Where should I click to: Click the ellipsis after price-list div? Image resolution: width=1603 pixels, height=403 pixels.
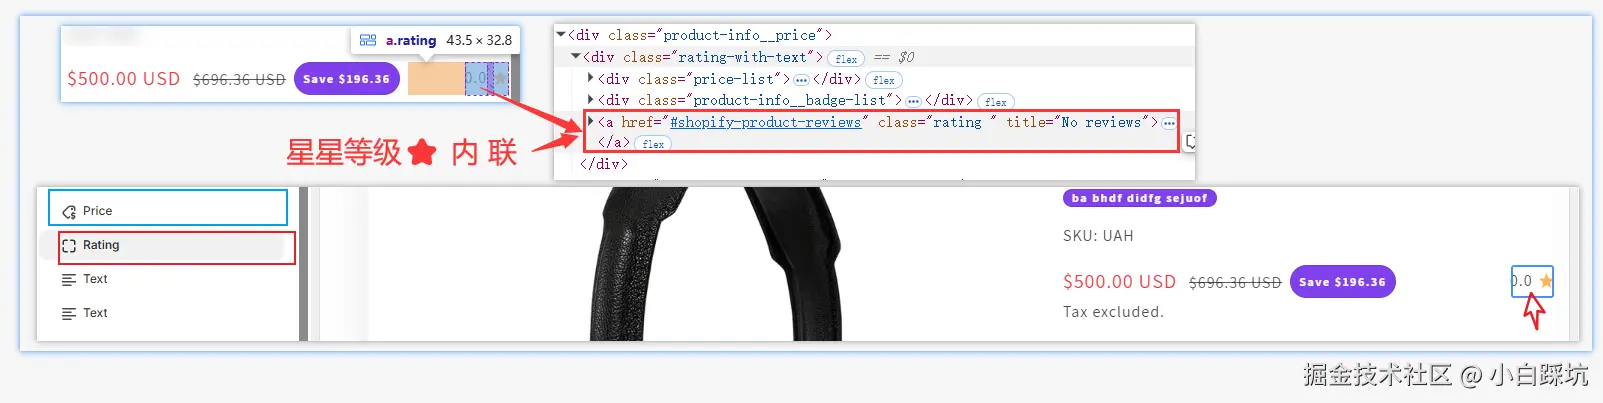(801, 80)
